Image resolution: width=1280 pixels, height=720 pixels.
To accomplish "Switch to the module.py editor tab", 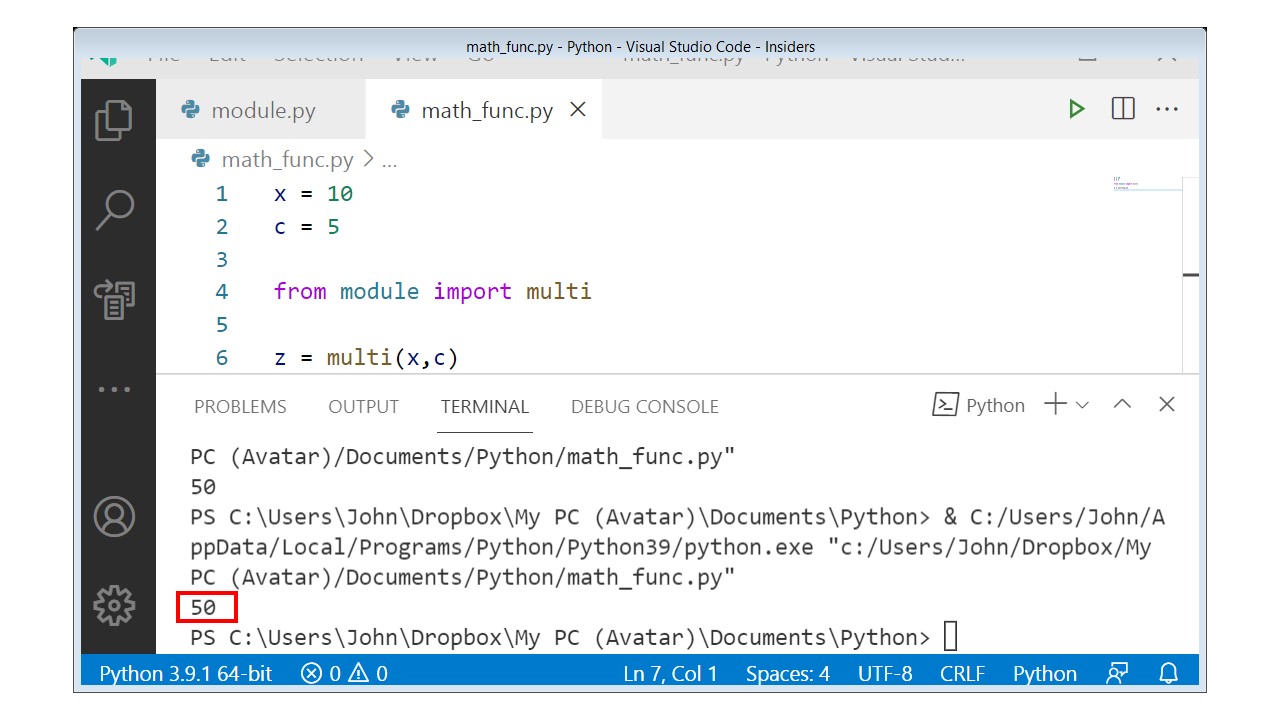I will (263, 110).
